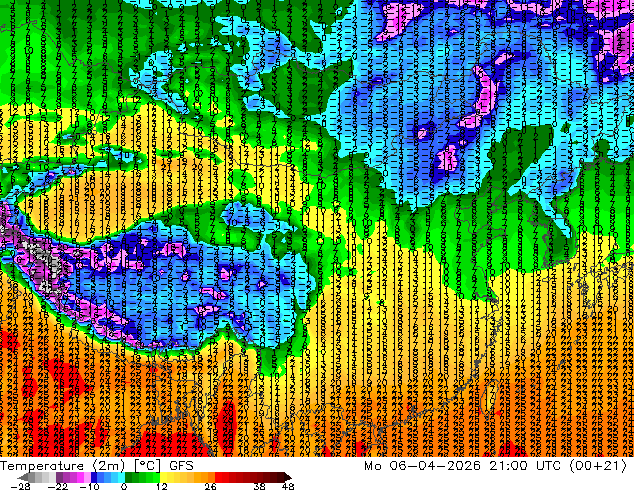Screen dimensions: 634x490
Task: Click the '(00+21)' forecast offset text
Action: [598, 466]
